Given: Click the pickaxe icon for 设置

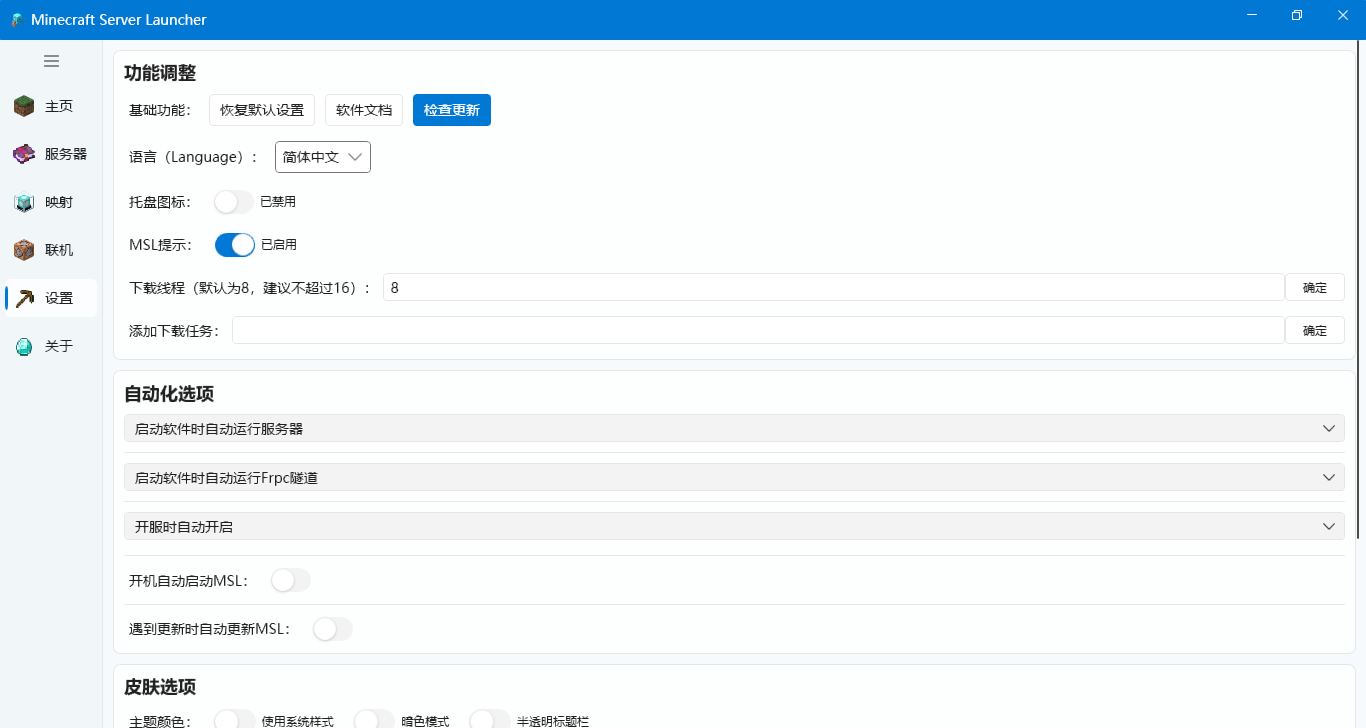Looking at the screenshot, I should pos(25,298).
